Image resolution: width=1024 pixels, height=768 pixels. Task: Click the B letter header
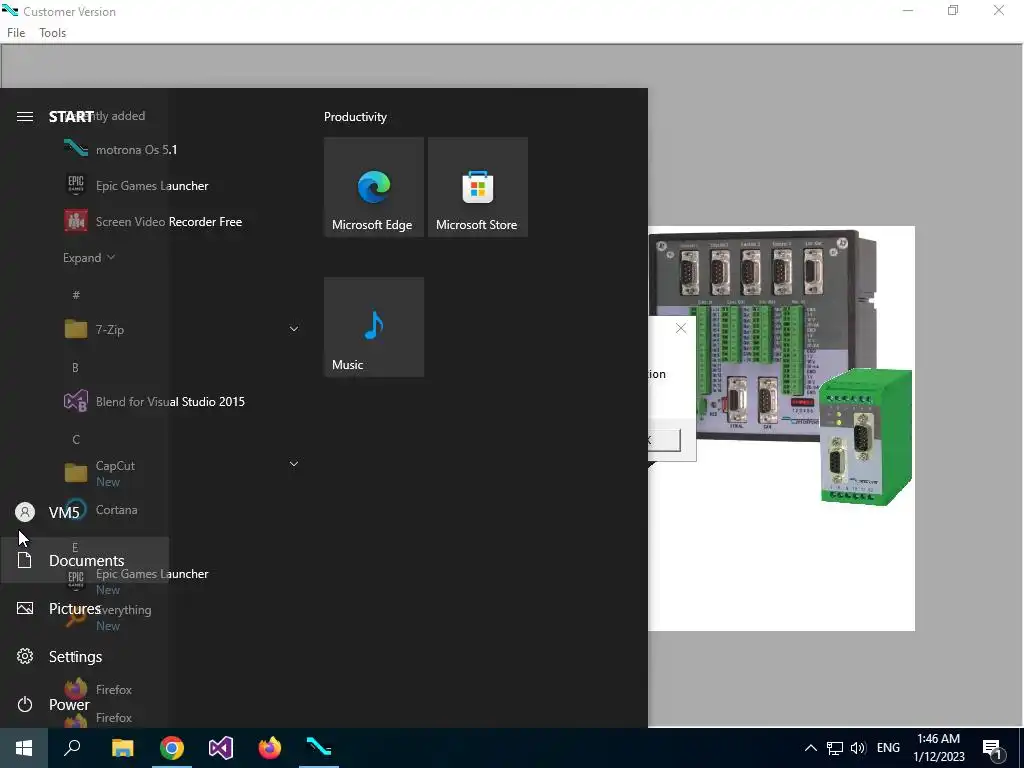75,367
